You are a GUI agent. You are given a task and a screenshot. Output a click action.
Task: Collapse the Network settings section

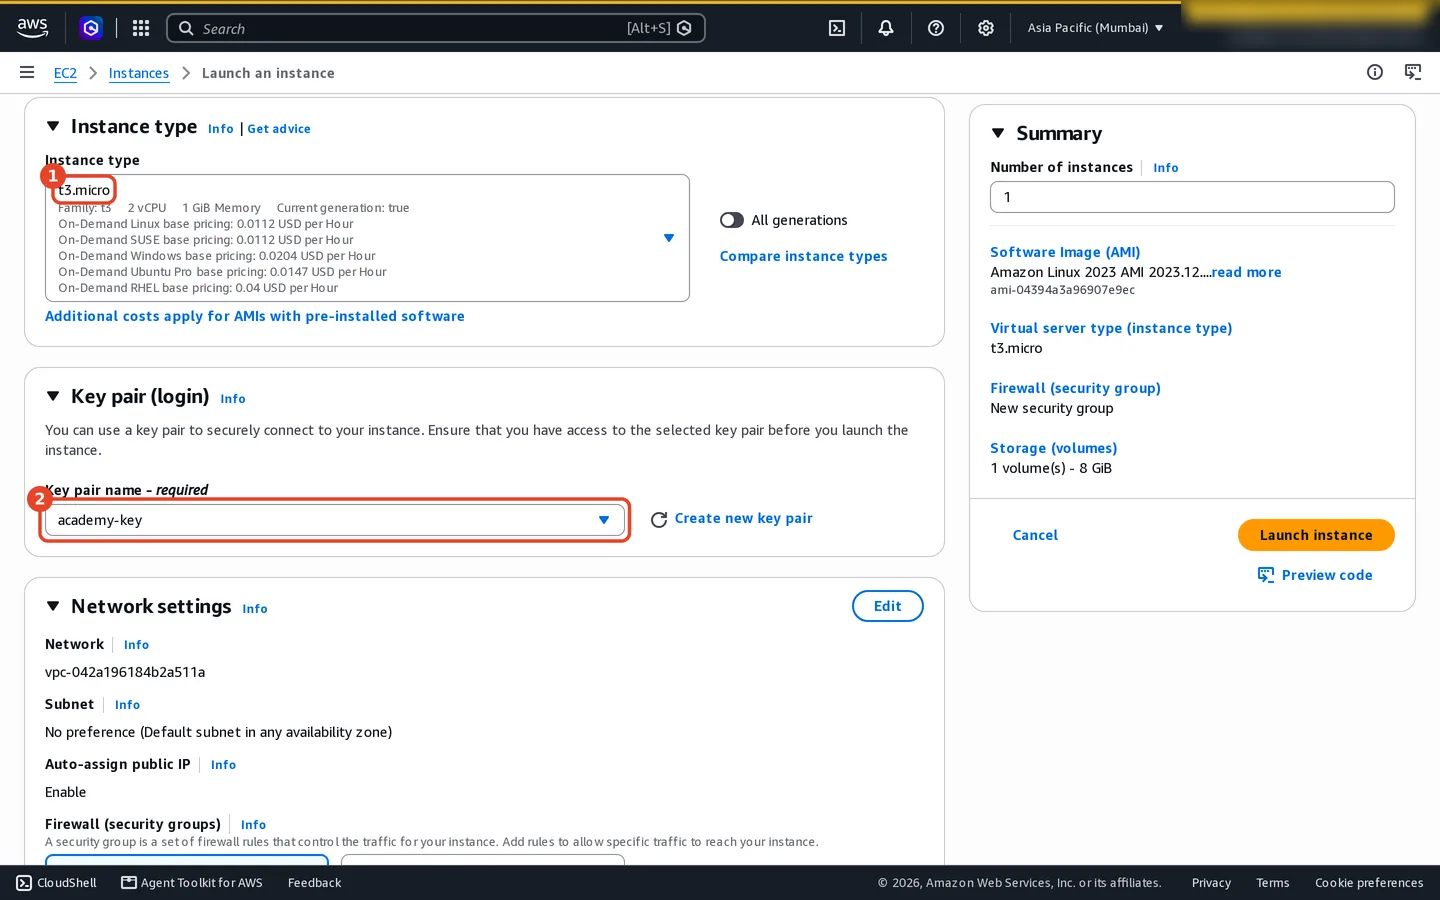[53, 606]
